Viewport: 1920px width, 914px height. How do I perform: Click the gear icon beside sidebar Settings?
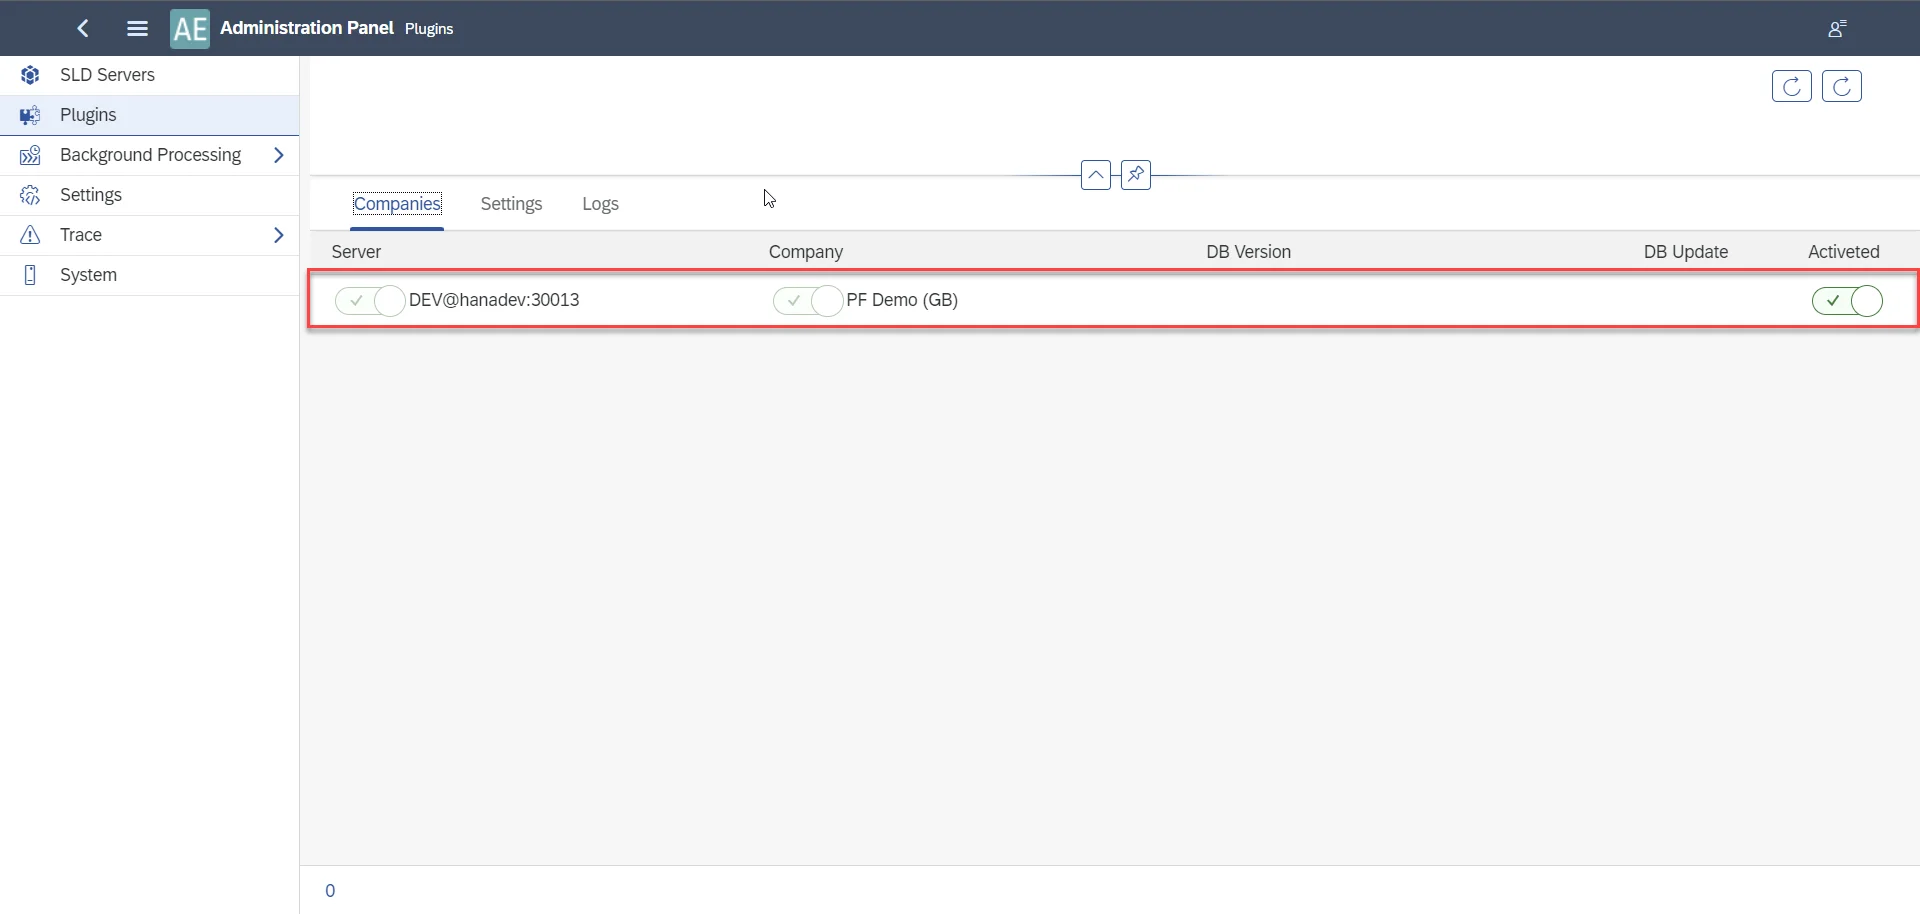tap(31, 195)
